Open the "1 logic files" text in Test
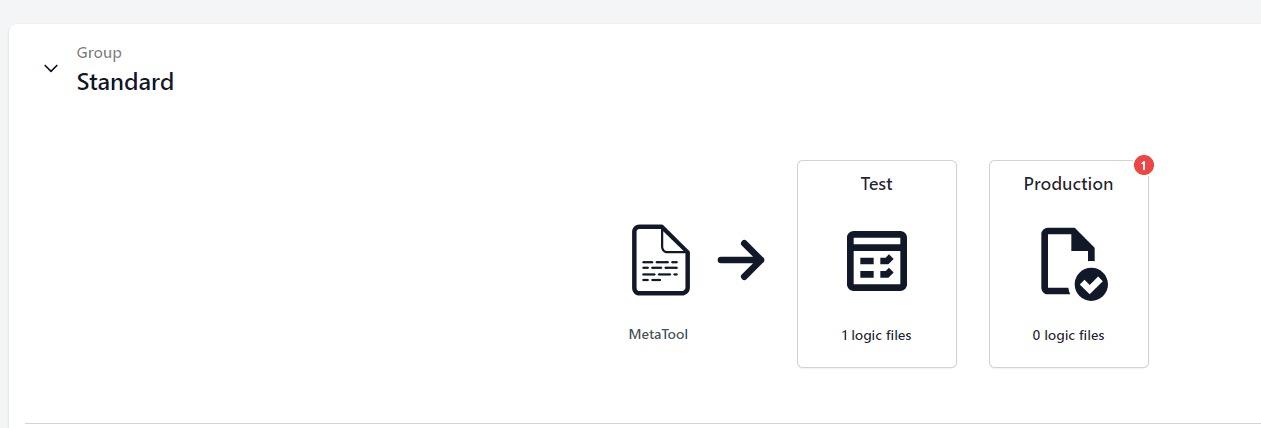The image size is (1261, 428). (x=876, y=335)
